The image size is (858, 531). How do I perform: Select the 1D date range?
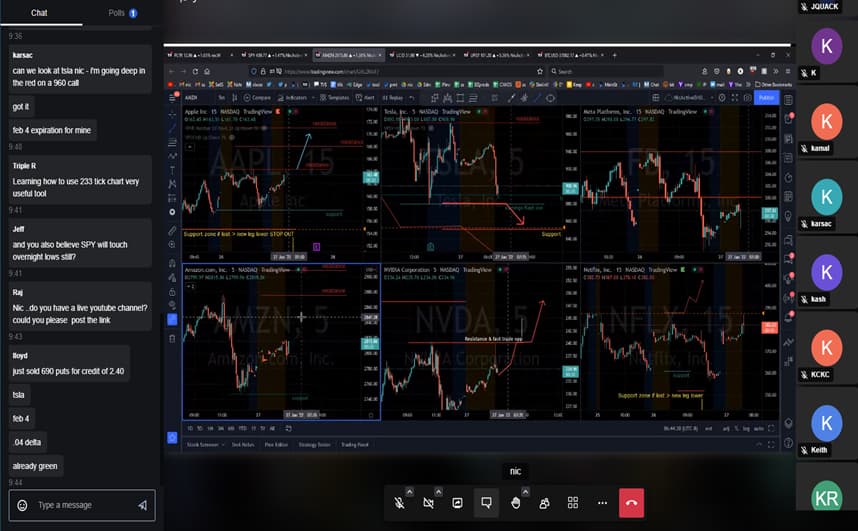click(190, 428)
